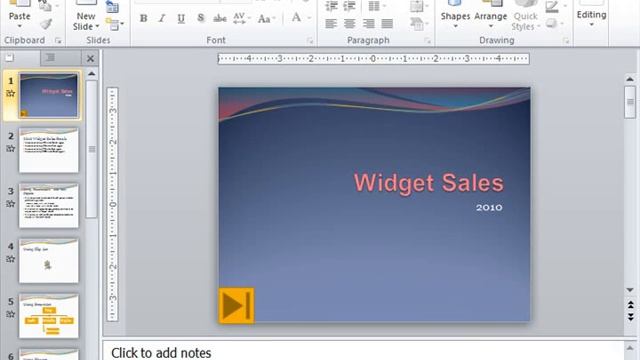The height and width of the screenshot is (360, 640).
Task: Align text left
Action: 331,24
